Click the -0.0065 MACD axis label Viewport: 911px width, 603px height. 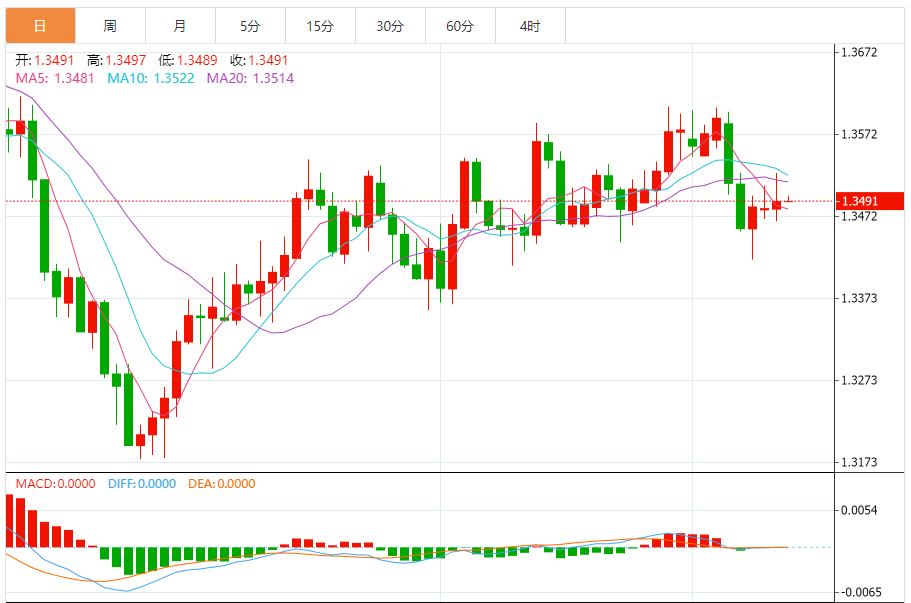click(860, 592)
